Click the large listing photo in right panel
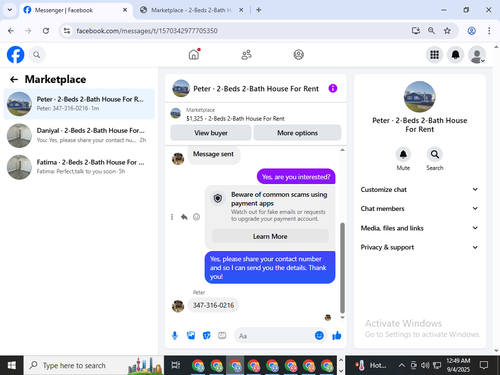This screenshot has height=375, width=500. pos(419,97)
